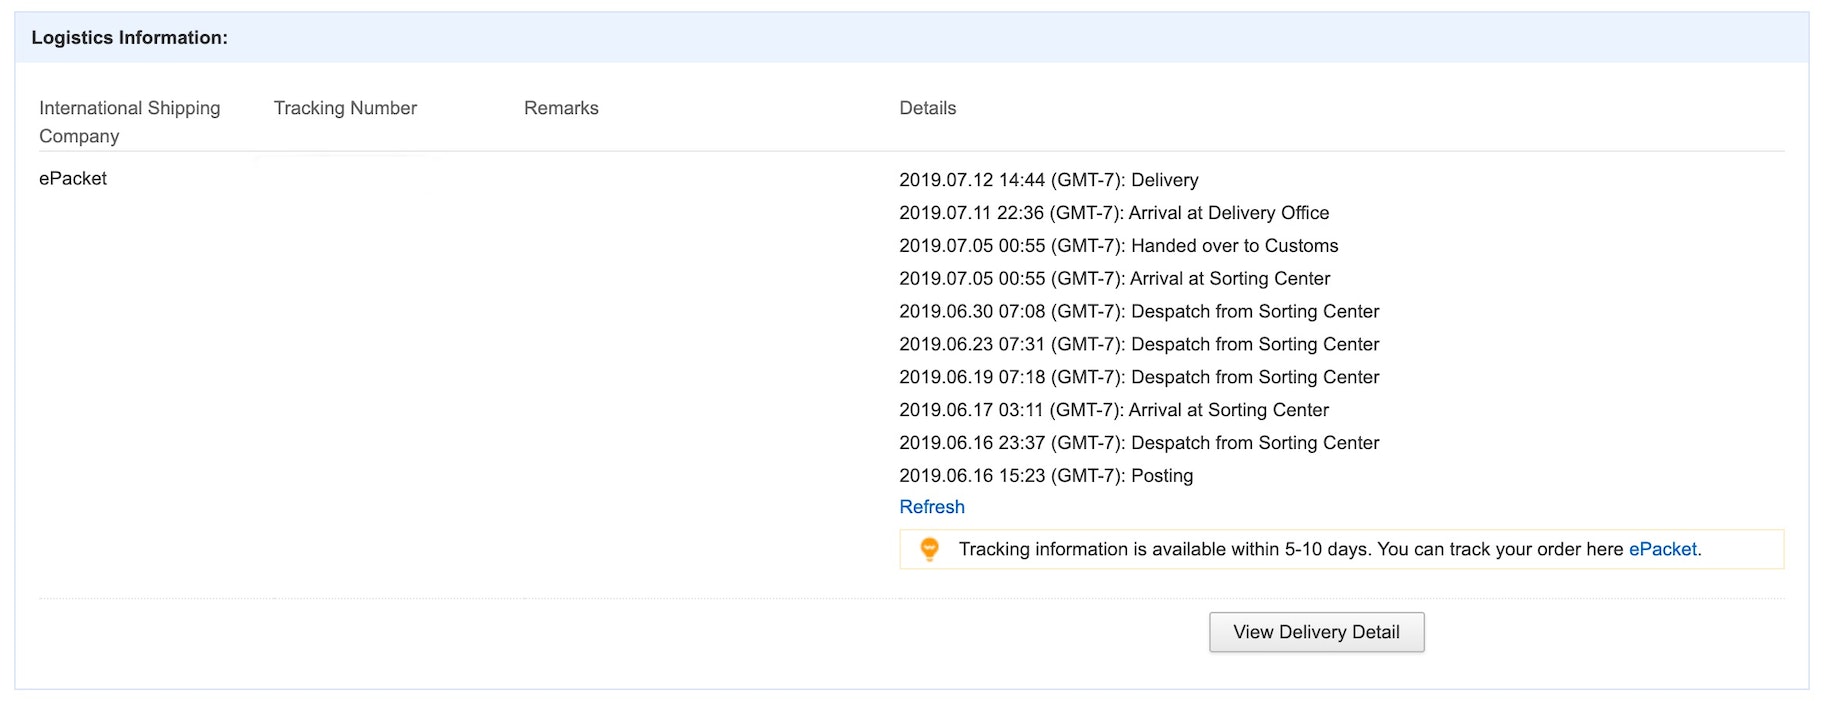Click the 2019.07.12 Delivery tracking entry
The width and height of the screenshot is (1824, 701).
[1048, 180]
